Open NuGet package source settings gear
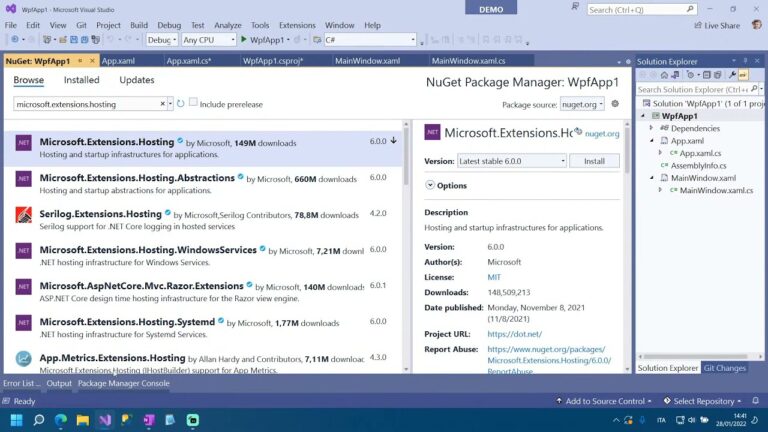The width and height of the screenshot is (768, 432). (615, 104)
